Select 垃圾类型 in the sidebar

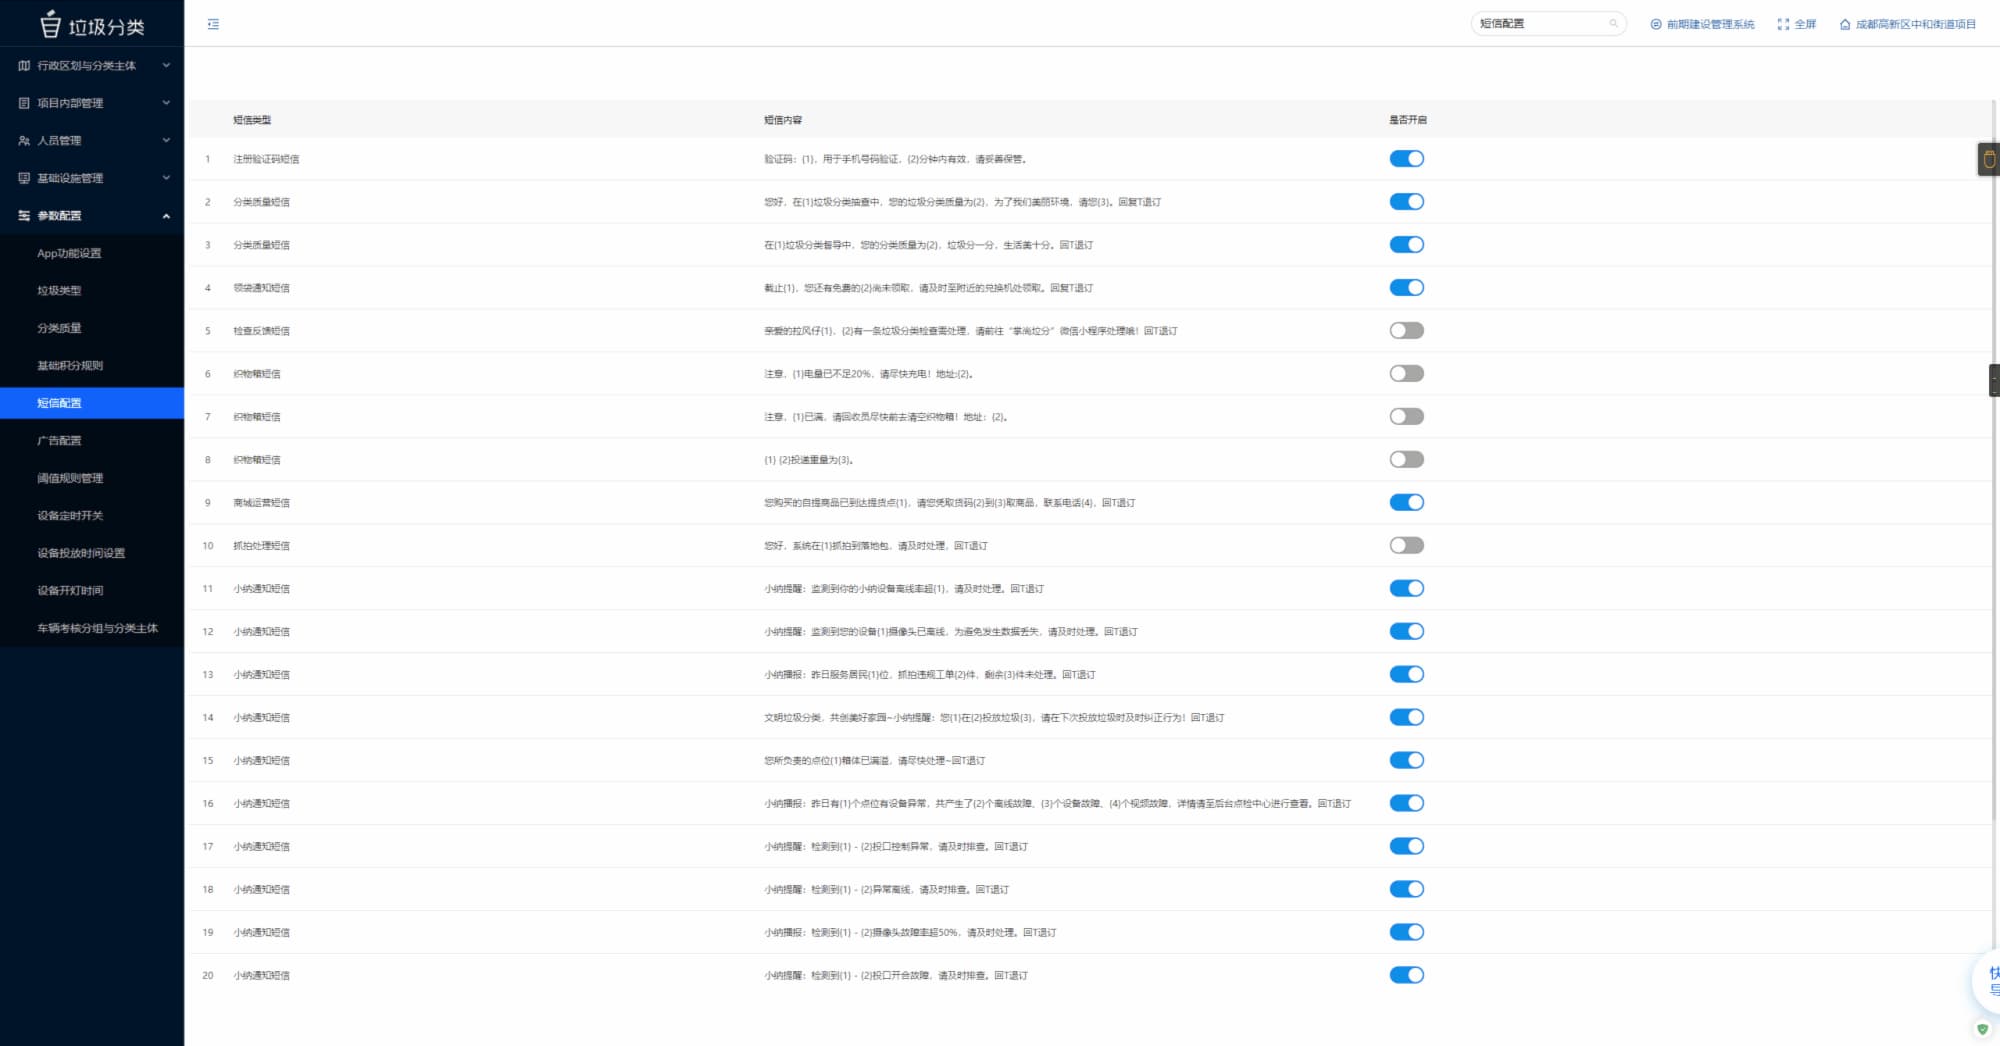[59, 291]
